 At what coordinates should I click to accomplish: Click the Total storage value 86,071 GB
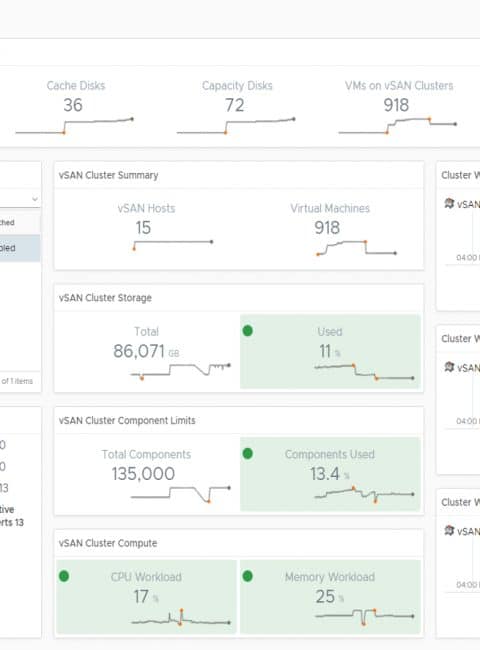click(146, 351)
